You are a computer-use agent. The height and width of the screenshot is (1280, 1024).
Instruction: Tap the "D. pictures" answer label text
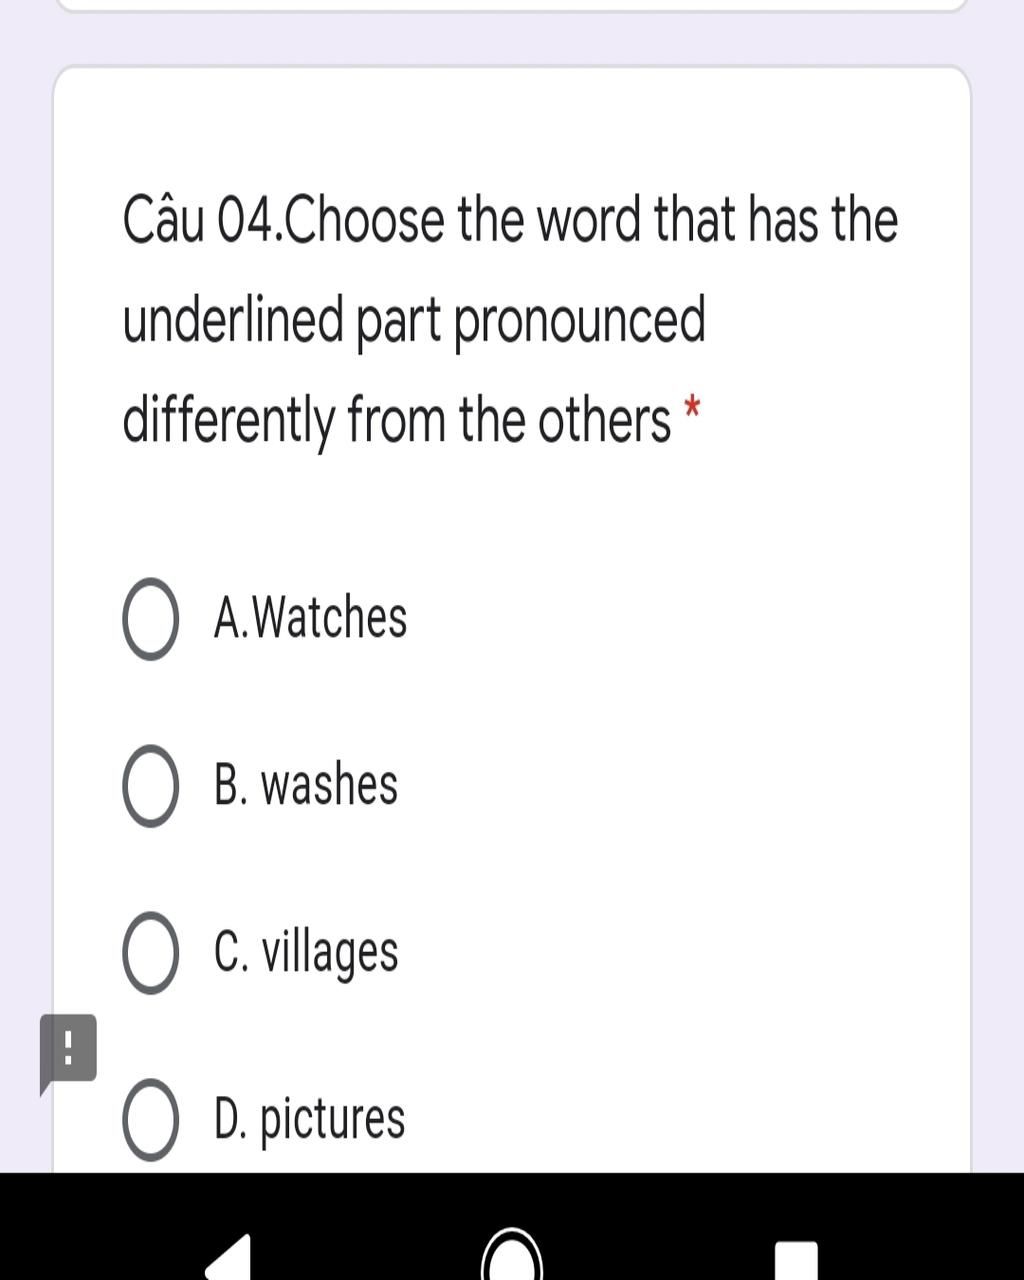tap(309, 1119)
